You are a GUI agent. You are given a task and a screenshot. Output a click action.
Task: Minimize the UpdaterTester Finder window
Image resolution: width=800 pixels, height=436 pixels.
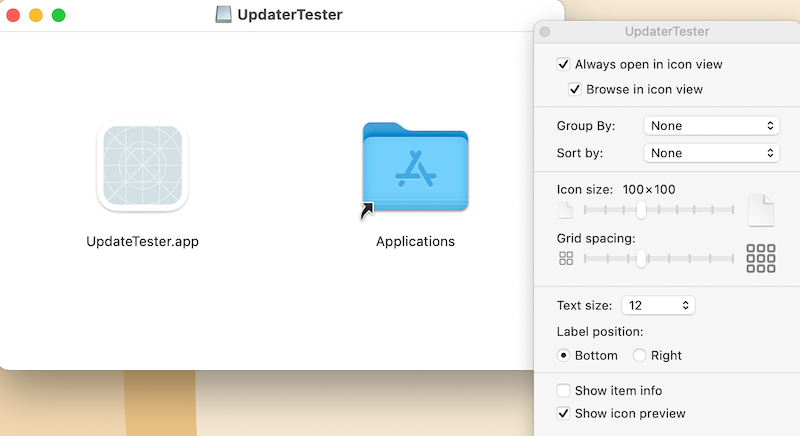click(x=36, y=15)
